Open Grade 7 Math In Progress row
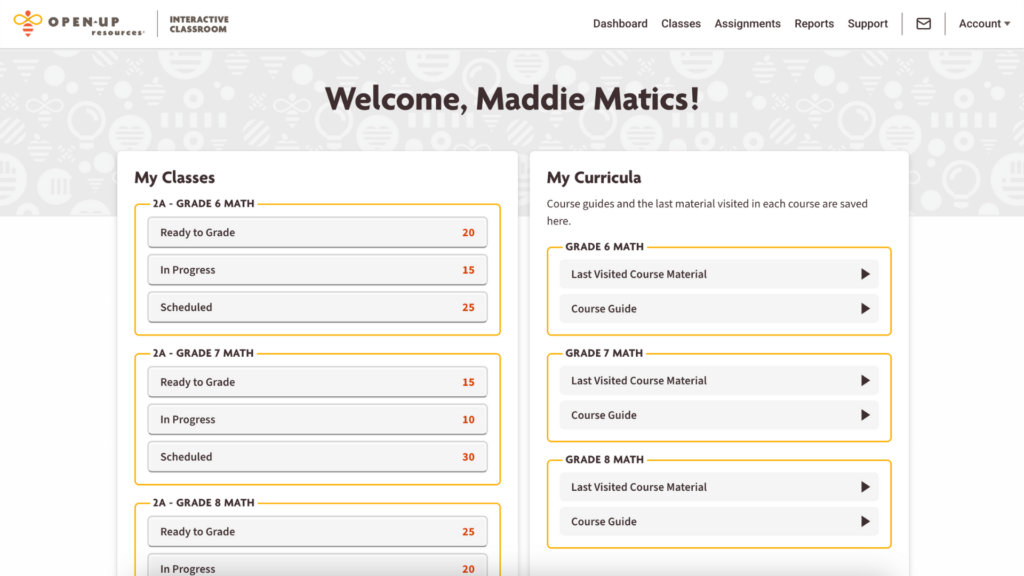Image resolution: width=1024 pixels, height=576 pixels. [x=317, y=419]
